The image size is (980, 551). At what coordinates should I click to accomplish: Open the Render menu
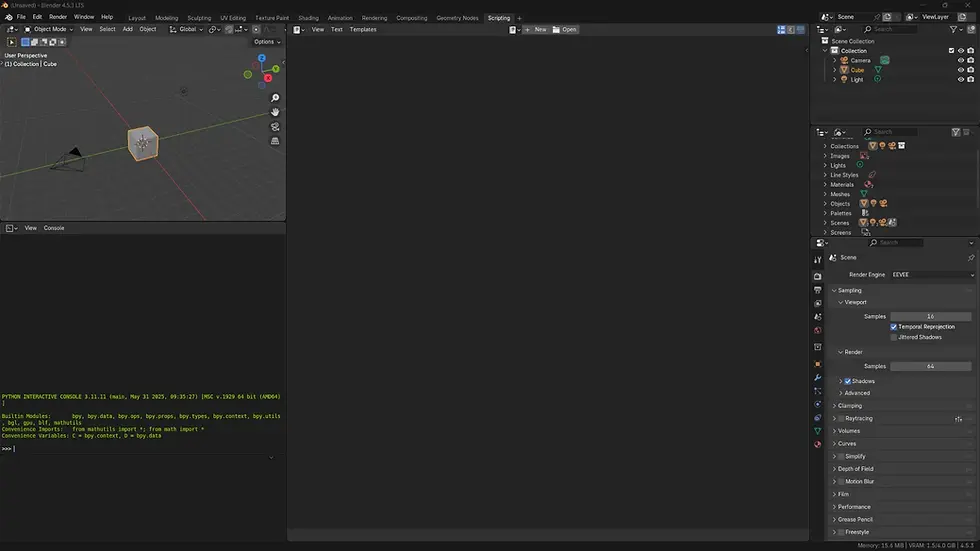point(58,17)
